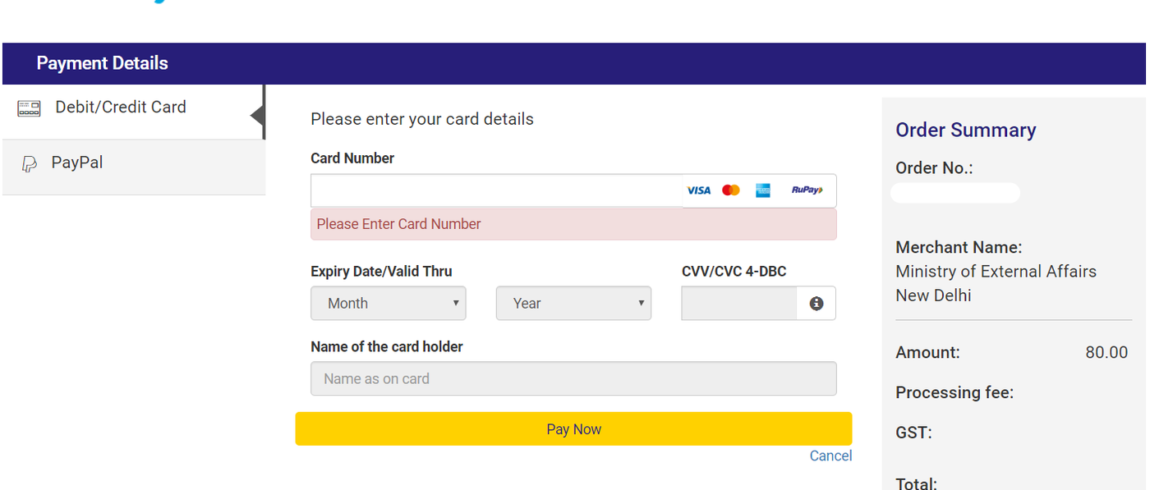Select the Debit/Credit Card payment tab
This screenshot has height=490, width=1150.
point(133,111)
